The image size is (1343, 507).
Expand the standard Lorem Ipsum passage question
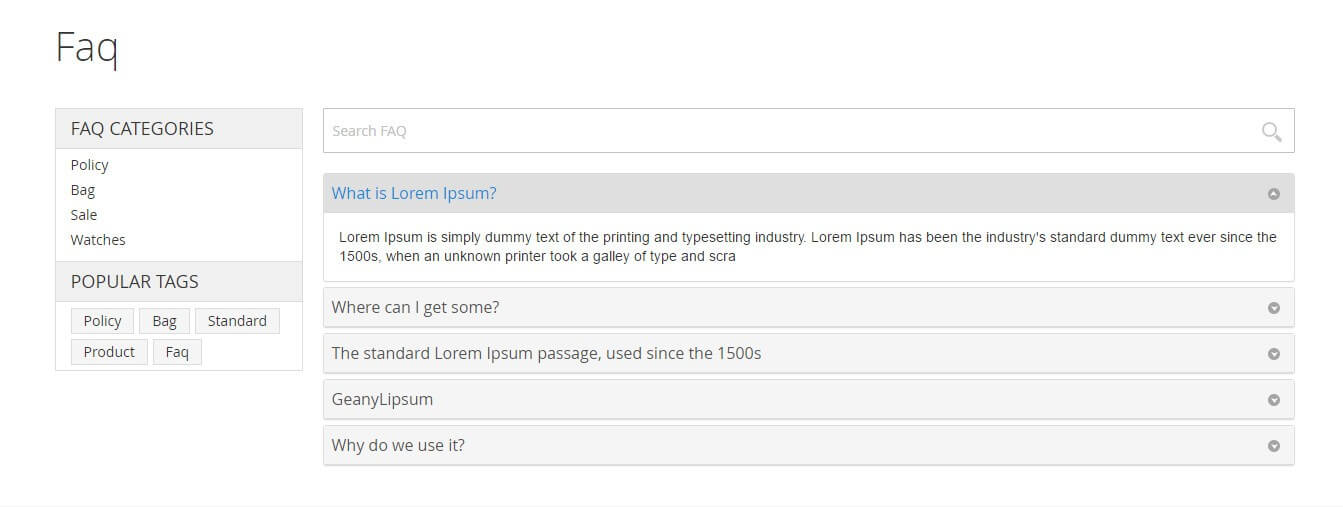pos(546,353)
